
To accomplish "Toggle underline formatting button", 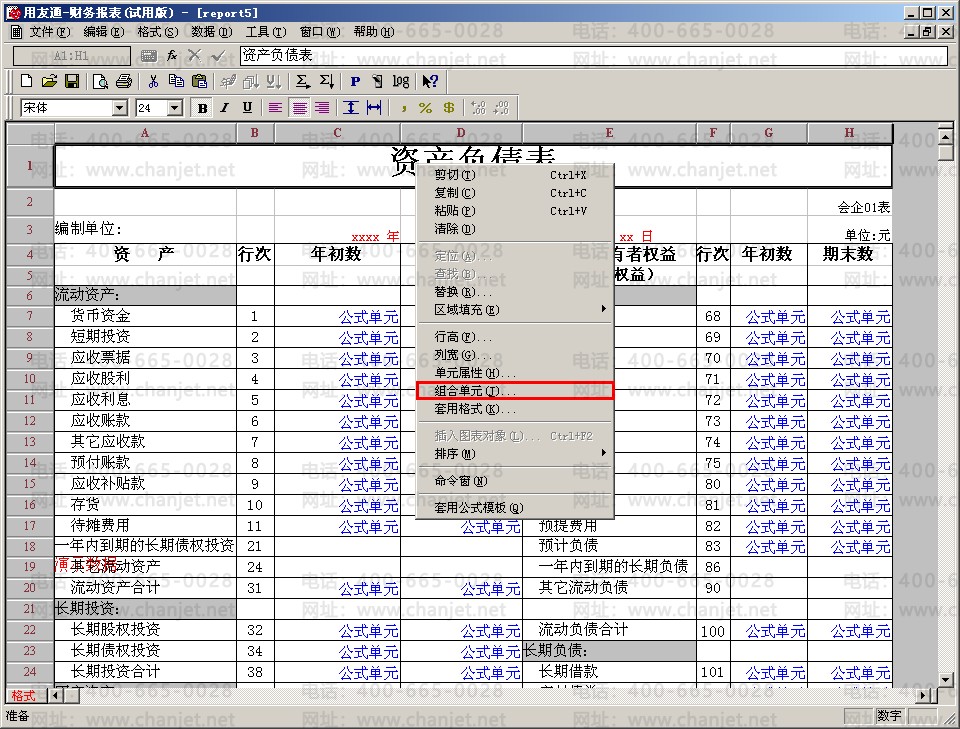I will (x=247, y=108).
